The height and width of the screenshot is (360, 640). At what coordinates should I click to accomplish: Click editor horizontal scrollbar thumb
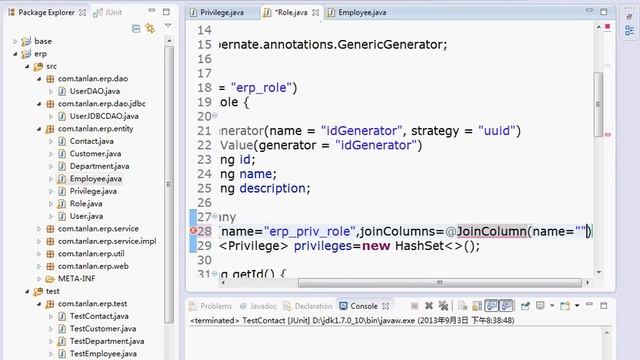coord(440,283)
